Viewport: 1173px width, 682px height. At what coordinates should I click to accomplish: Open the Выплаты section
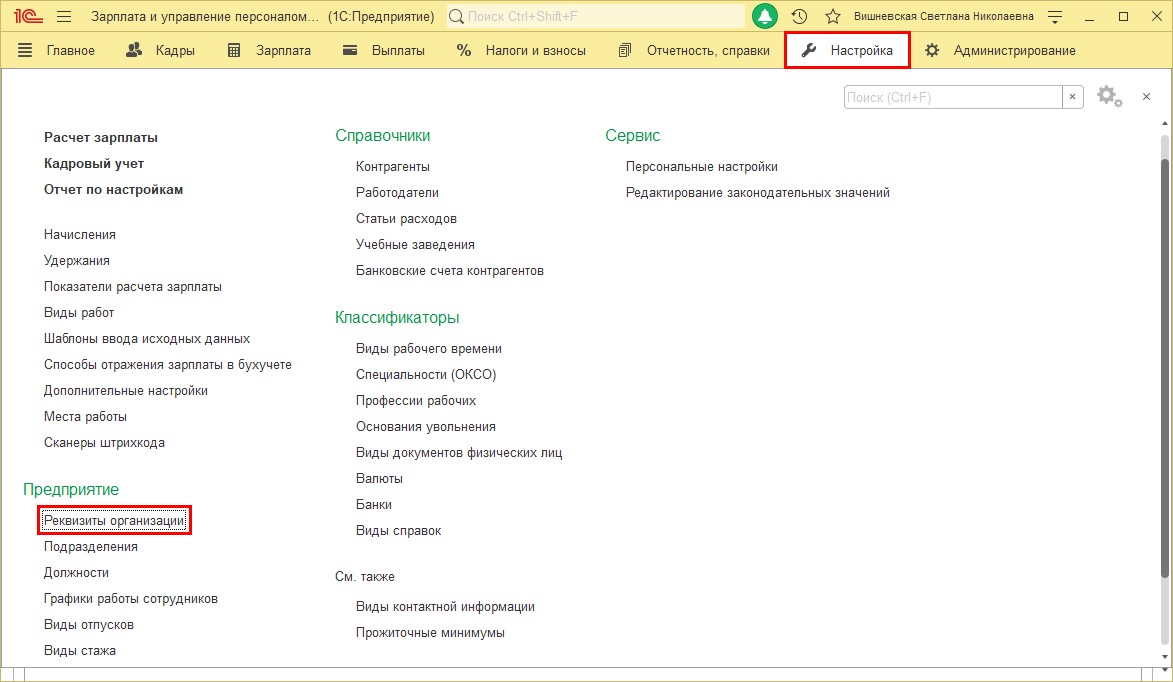[398, 50]
